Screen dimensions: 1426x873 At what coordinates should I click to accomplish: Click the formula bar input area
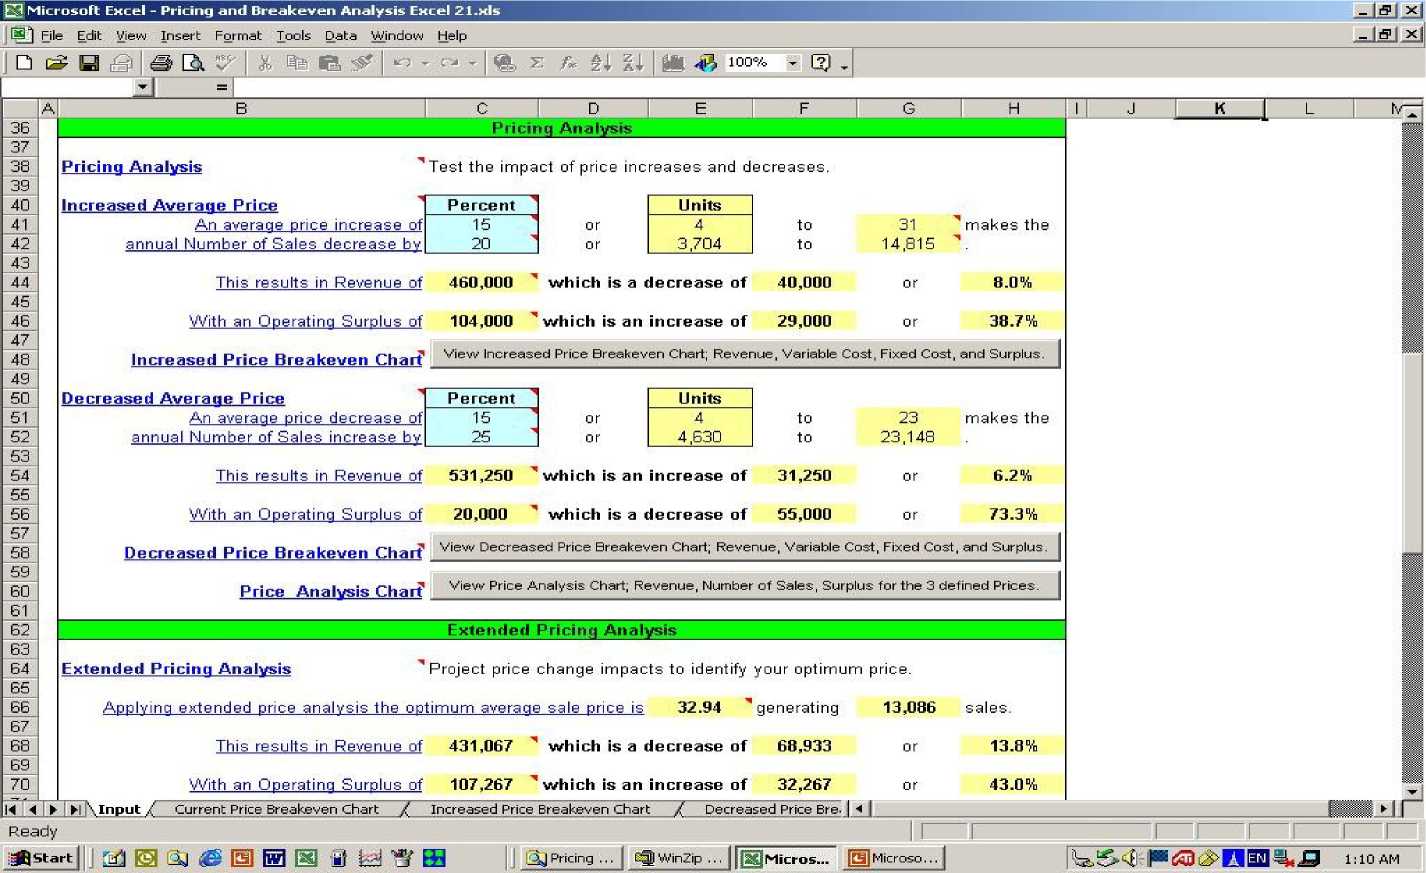tap(827, 88)
